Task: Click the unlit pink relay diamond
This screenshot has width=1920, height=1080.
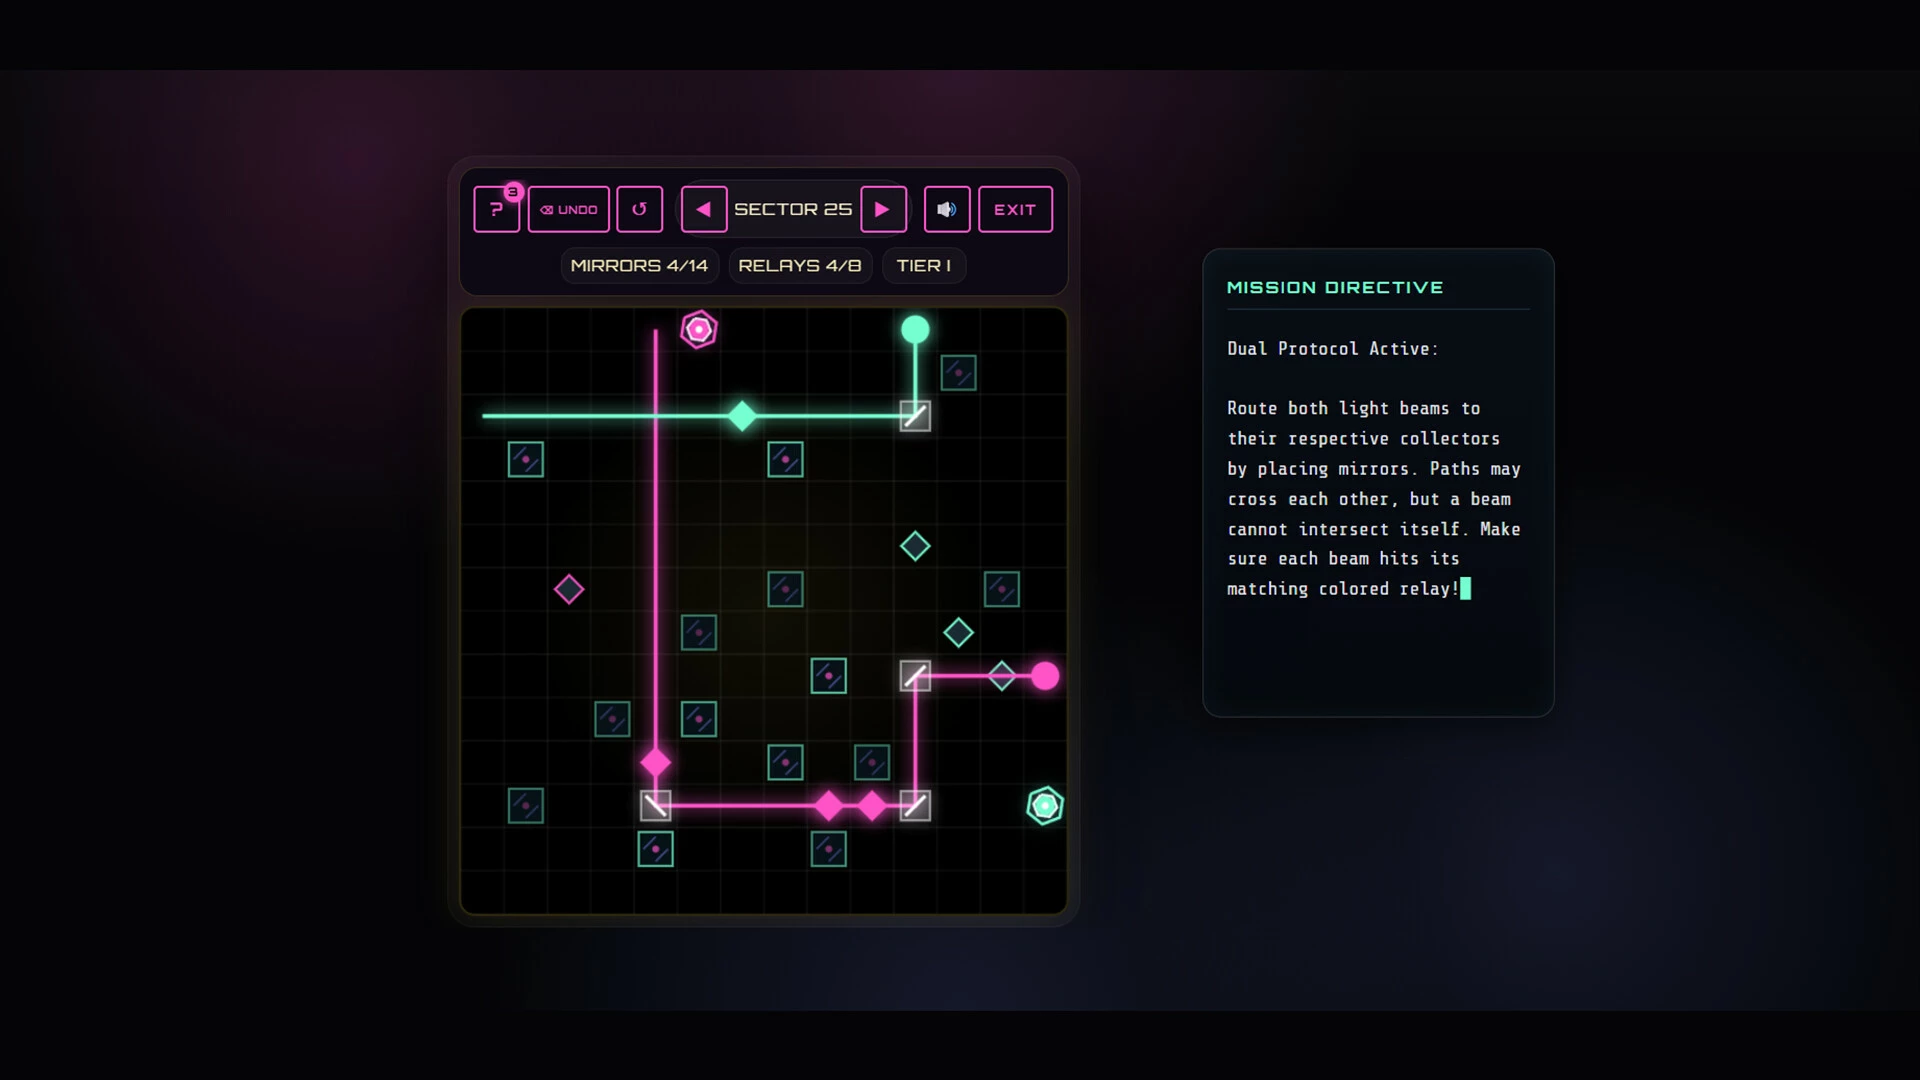Action: 569,589
